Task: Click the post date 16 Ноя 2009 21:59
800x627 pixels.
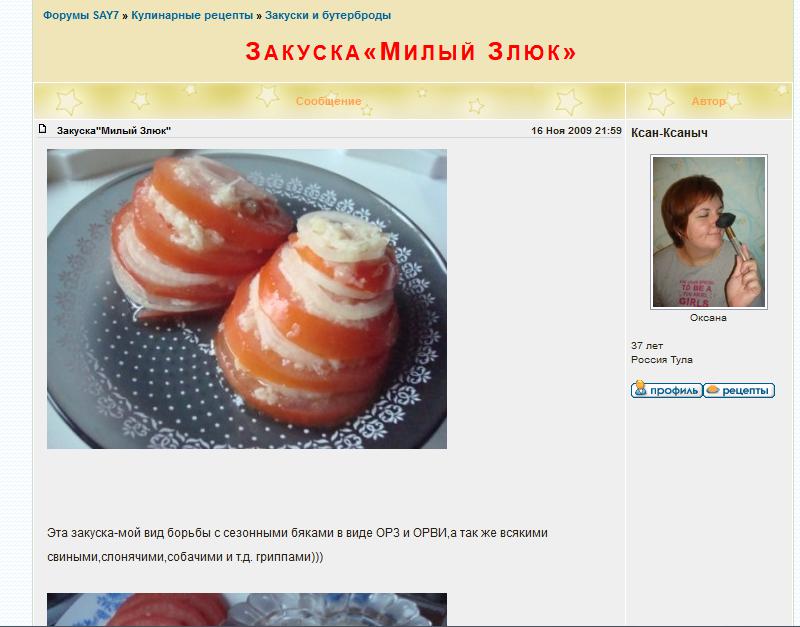Action: point(576,131)
